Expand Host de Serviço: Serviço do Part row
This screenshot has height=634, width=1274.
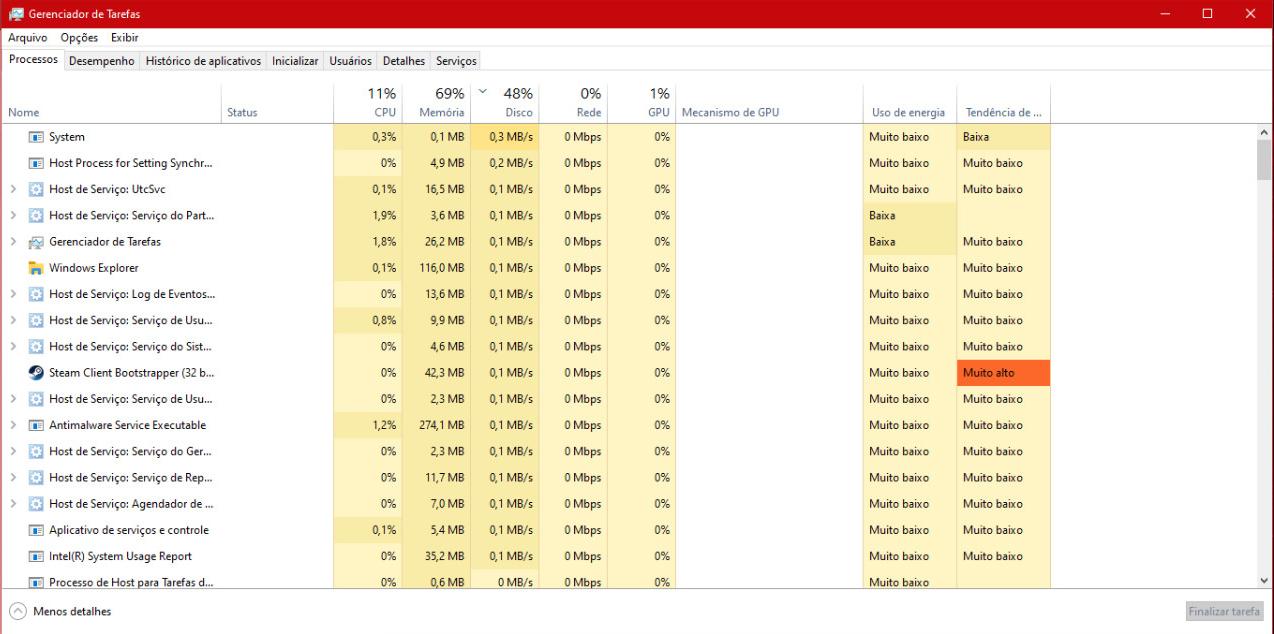pyautogui.click(x=13, y=215)
